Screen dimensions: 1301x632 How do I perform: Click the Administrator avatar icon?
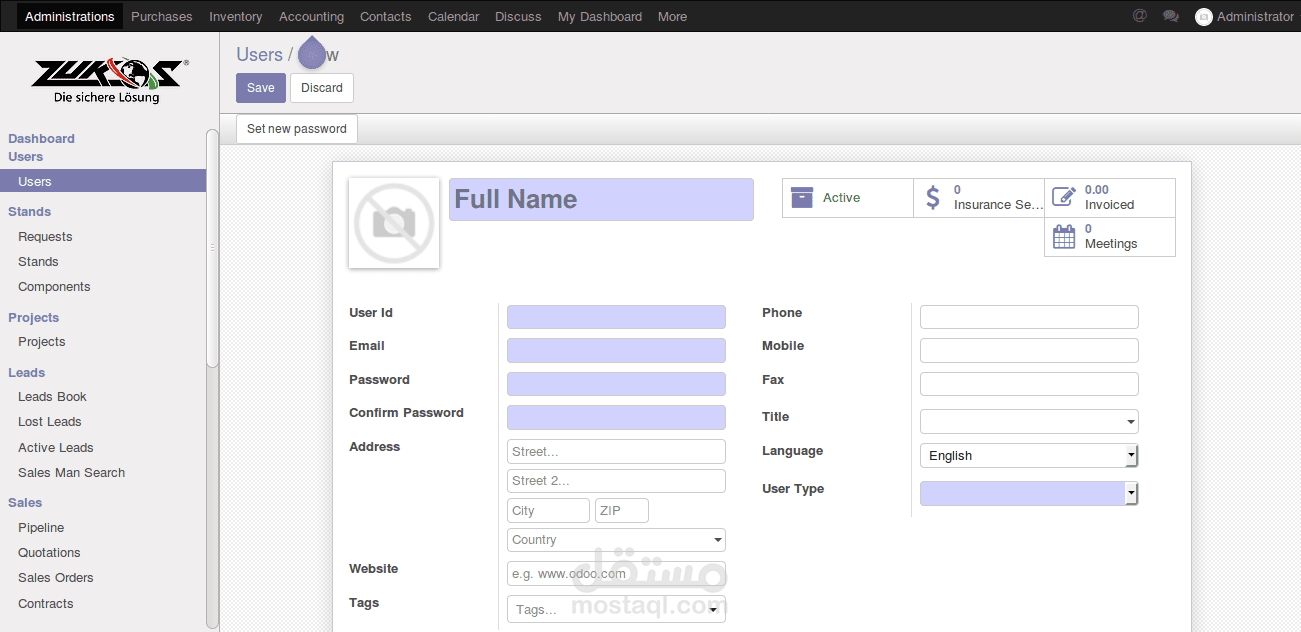point(1203,16)
